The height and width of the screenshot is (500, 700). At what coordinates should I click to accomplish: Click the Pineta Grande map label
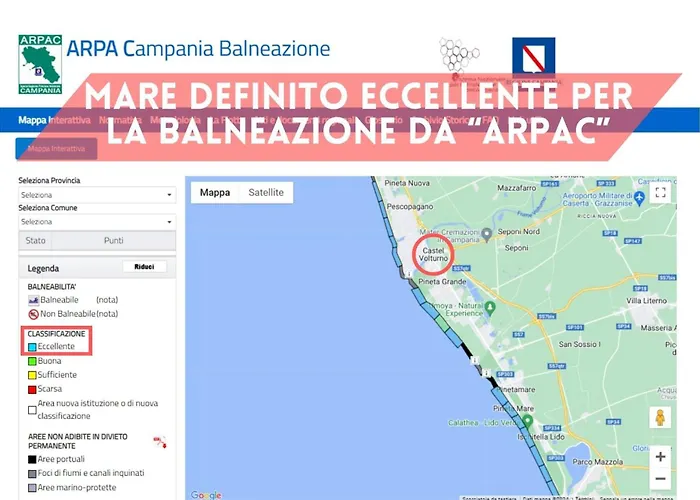point(442,282)
